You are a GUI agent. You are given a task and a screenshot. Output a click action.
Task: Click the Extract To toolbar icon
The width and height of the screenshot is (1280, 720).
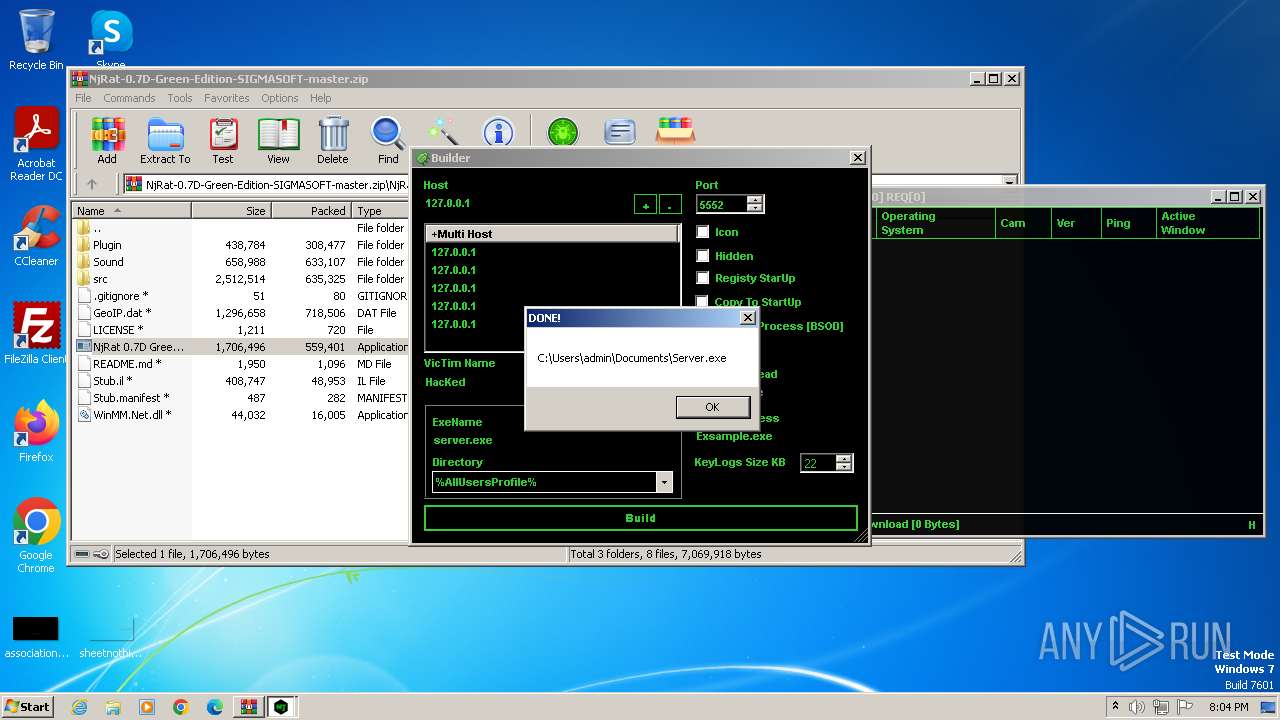tap(165, 140)
